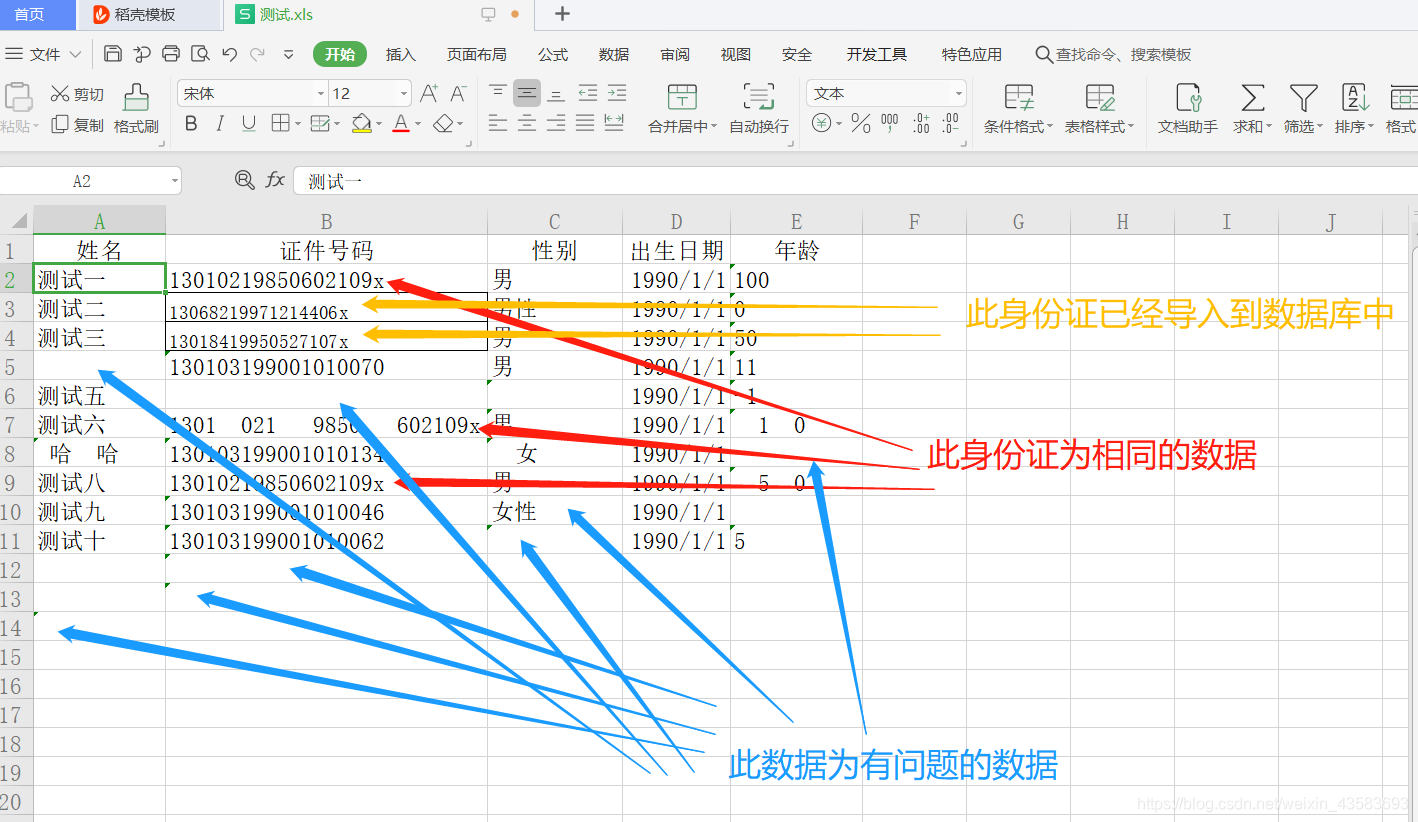
Task: Apply thousands separator number format
Action: click(890, 124)
